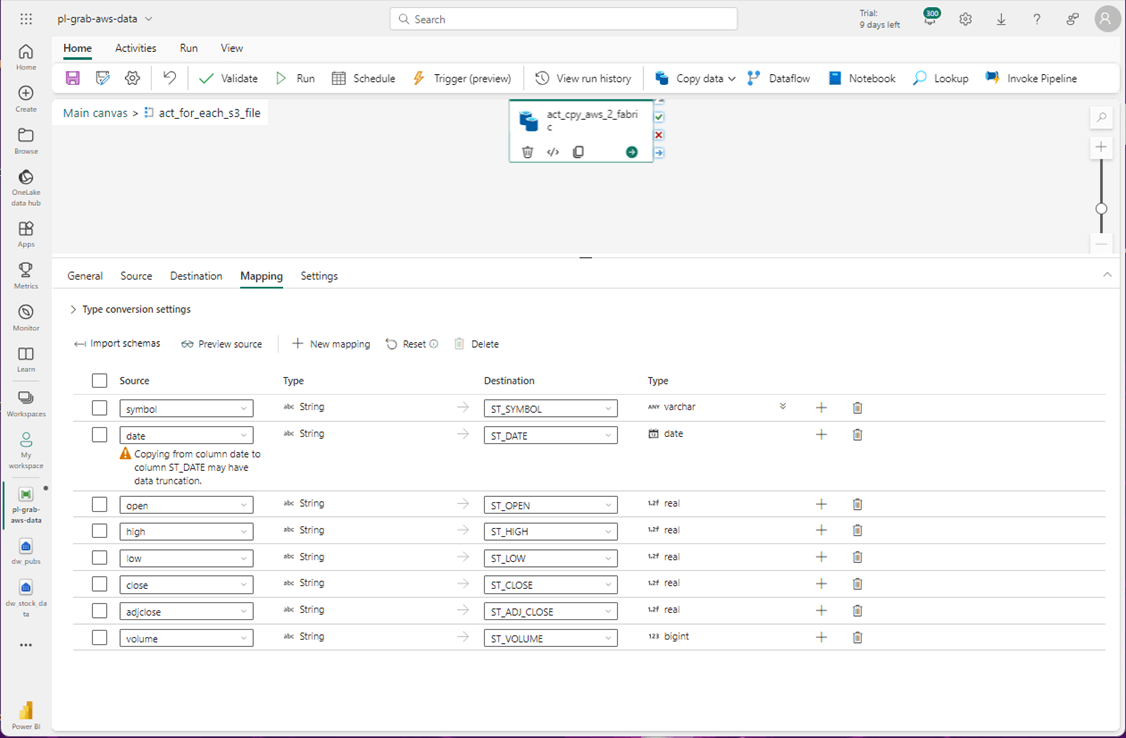The width and height of the screenshot is (1126, 738).
Task: Click the Undo arrow icon
Action: [x=170, y=78]
